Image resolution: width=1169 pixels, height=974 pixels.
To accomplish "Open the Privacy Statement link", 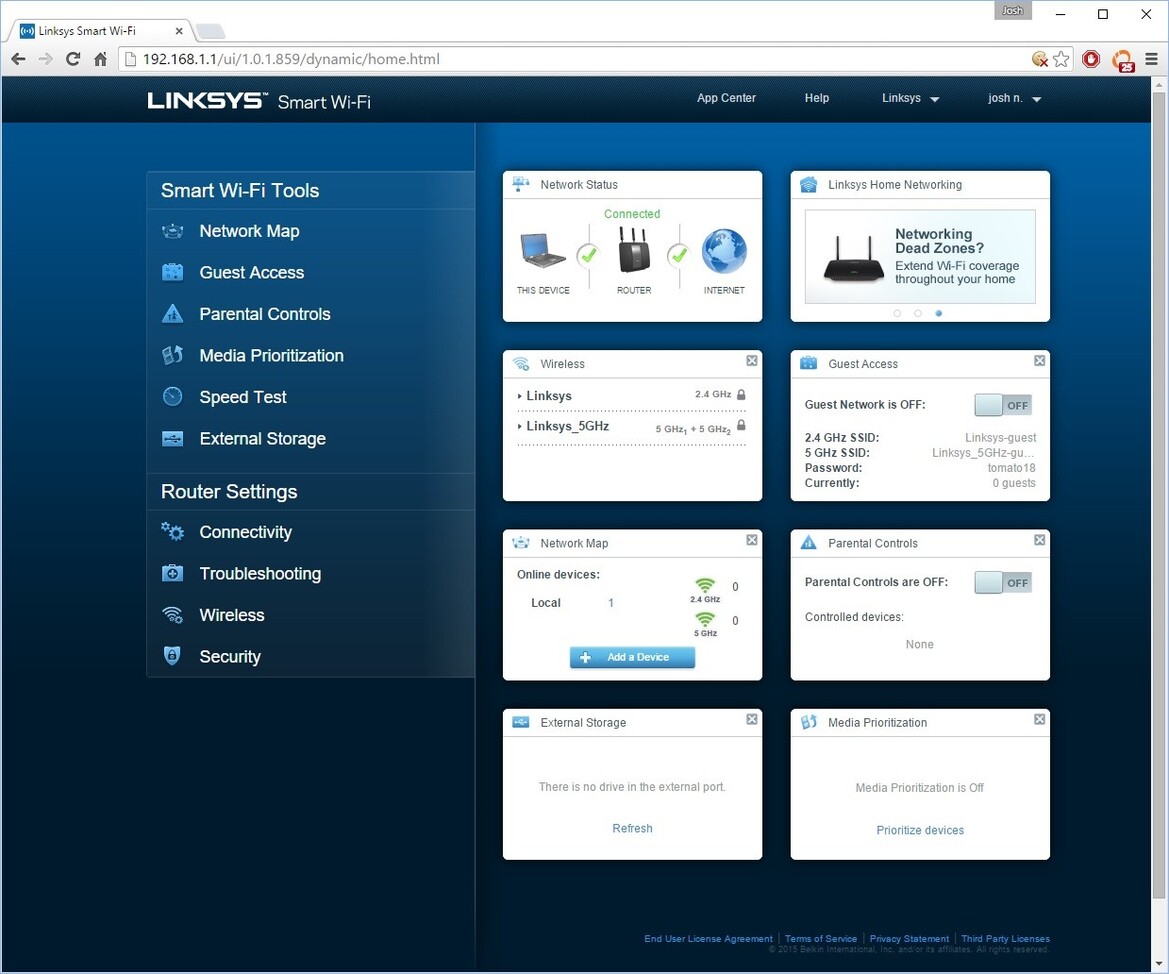I will click(x=909, y=939).
